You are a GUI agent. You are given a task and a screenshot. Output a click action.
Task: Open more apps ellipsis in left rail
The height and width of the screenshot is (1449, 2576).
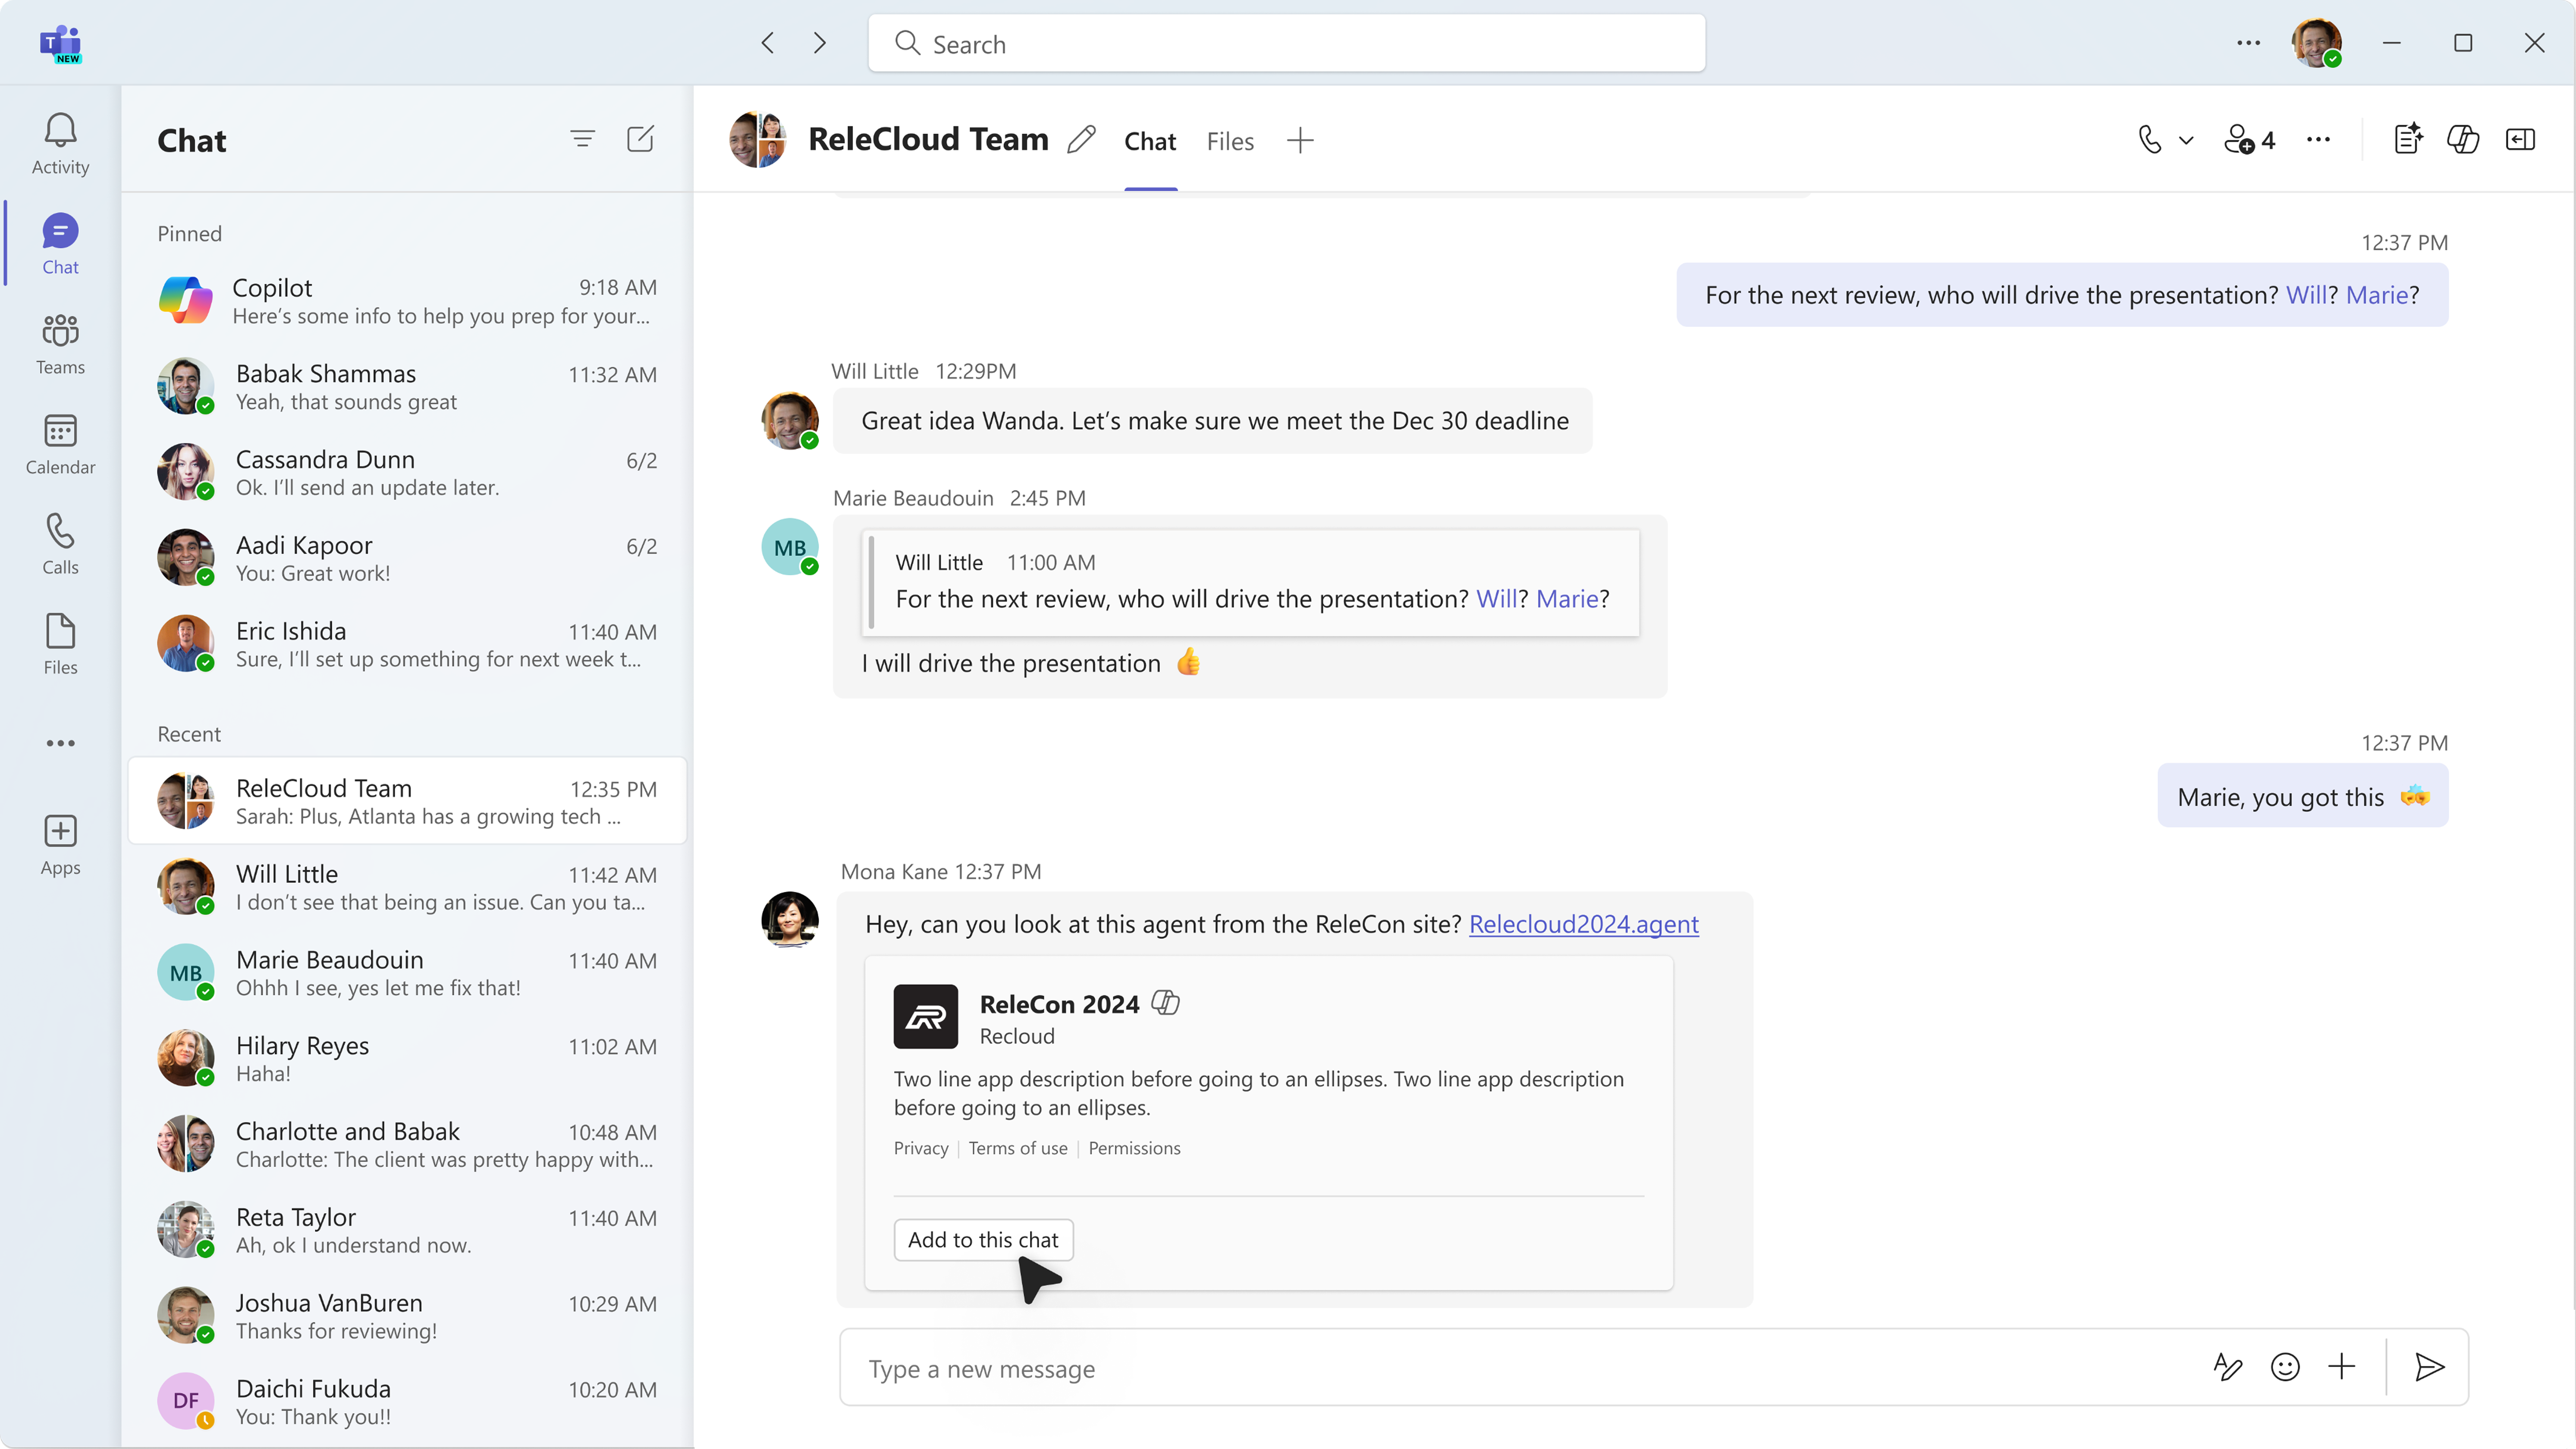(x=60, y=743)
